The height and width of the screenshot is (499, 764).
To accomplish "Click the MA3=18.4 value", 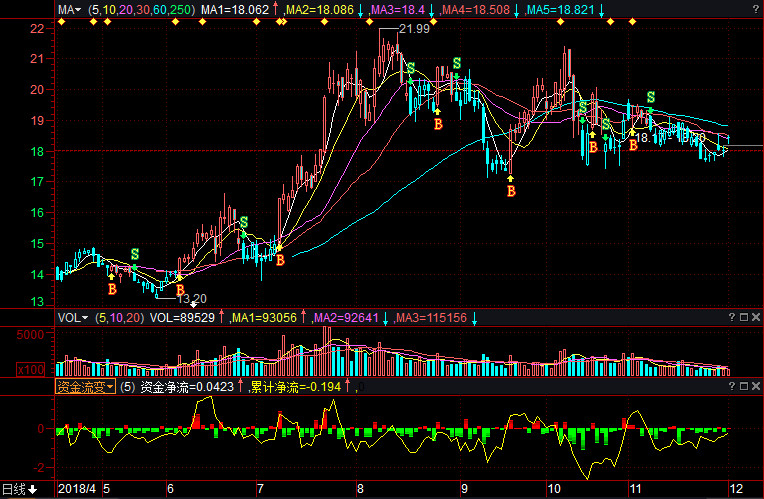I will 398,10.
